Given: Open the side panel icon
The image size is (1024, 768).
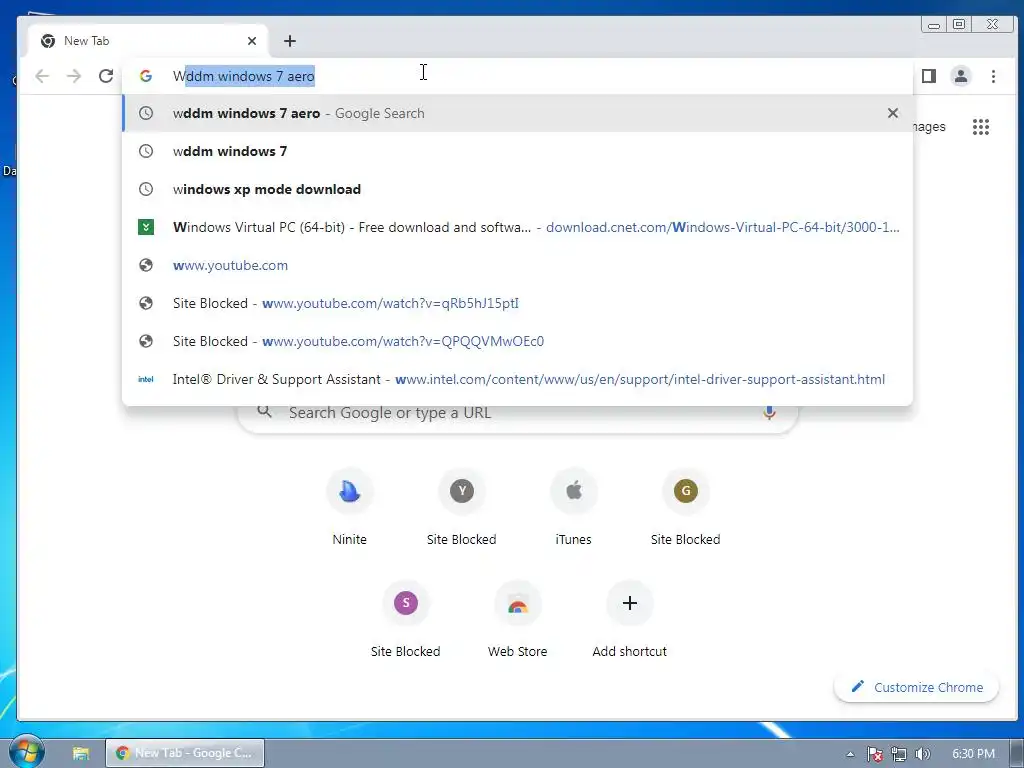Looking at the screenshot, I should pyautogui.click(x=929, y=76).
